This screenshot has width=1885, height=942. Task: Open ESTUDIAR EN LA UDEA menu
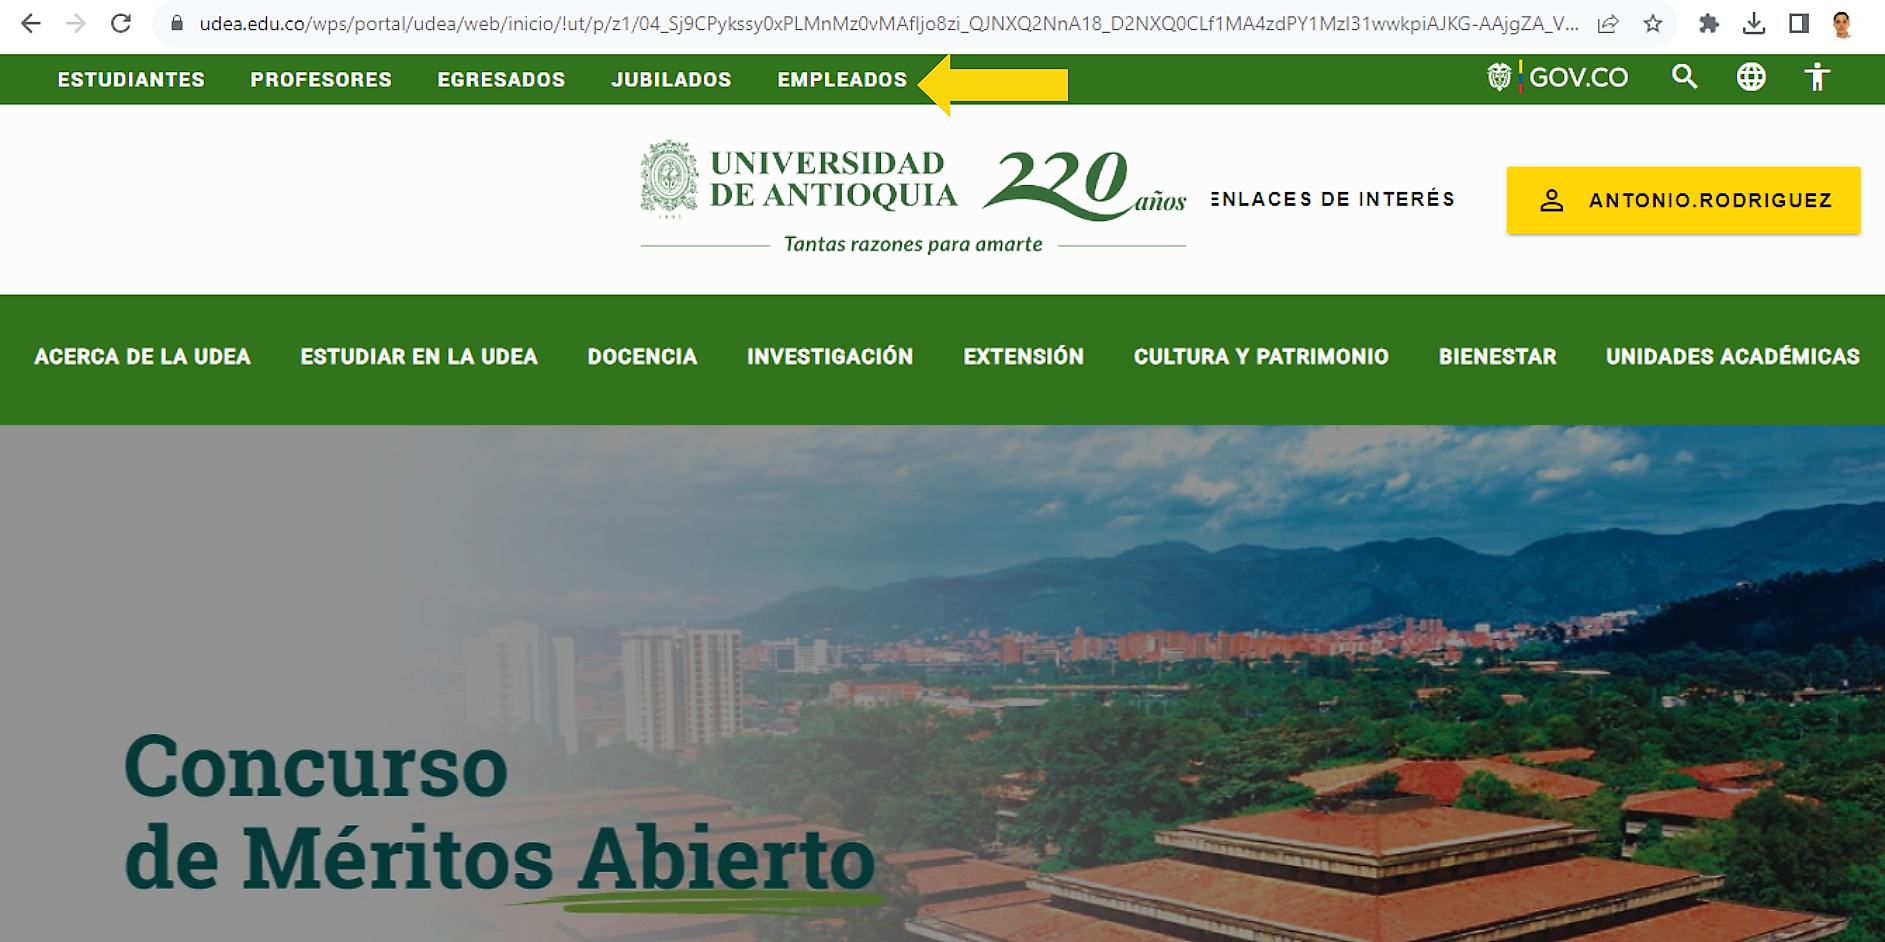419,357
